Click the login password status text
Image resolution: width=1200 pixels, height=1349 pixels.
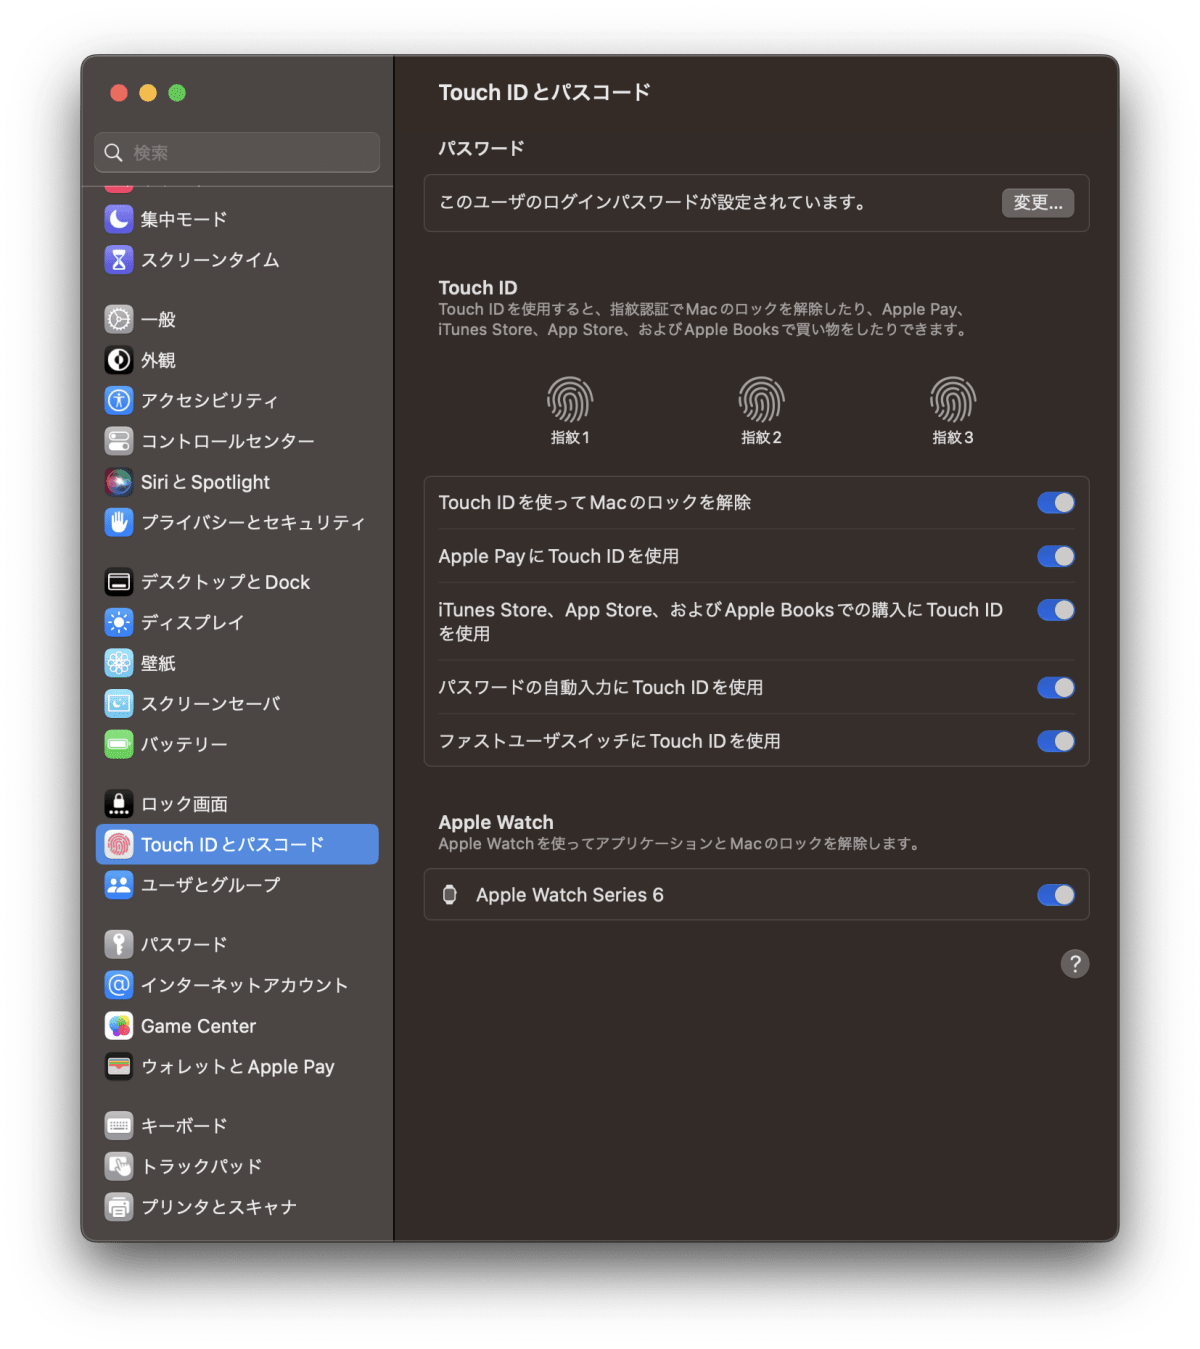[653, 202]
